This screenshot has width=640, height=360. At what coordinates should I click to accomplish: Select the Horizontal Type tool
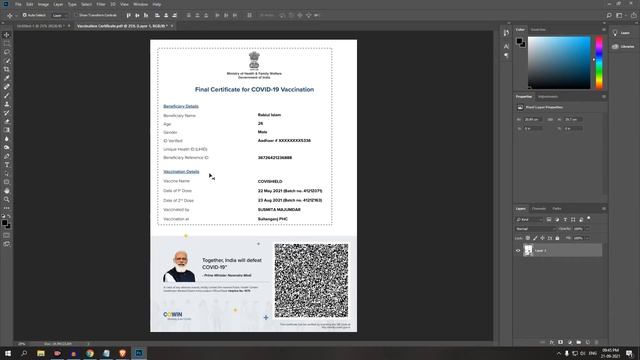pyautogui.click(x=7, y=164)
